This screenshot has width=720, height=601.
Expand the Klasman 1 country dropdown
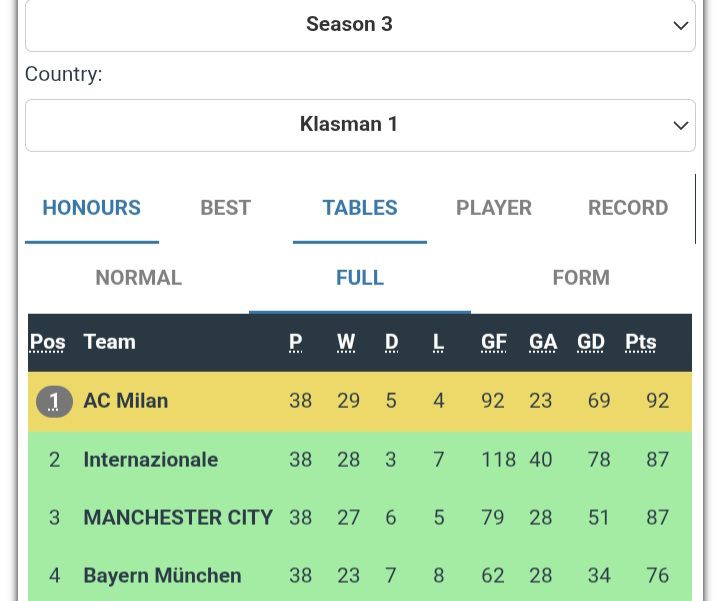click(x=359, y=125)
